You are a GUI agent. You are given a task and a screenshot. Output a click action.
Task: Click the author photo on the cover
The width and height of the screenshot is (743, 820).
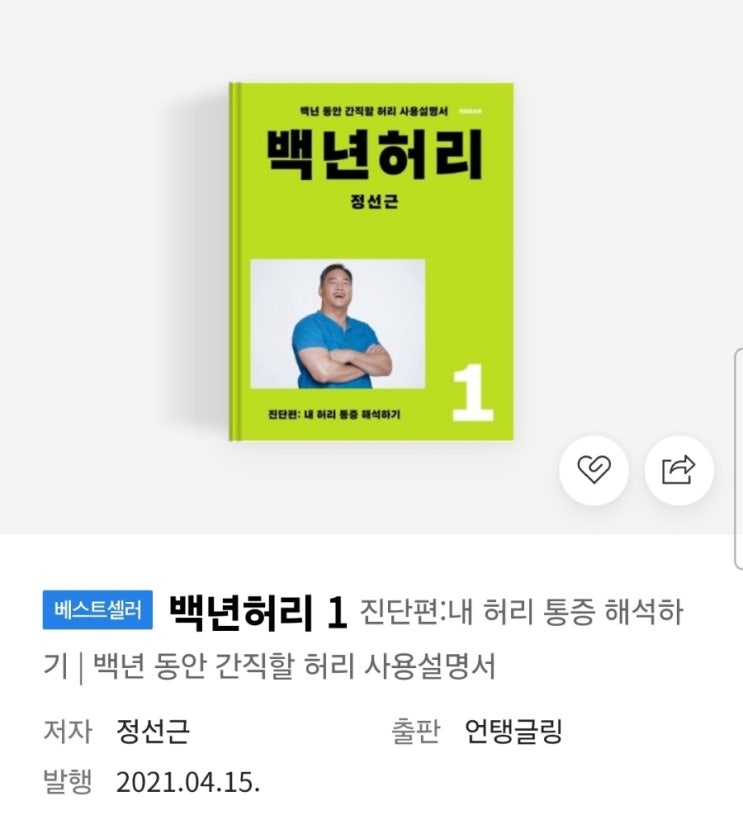[338, 324]
